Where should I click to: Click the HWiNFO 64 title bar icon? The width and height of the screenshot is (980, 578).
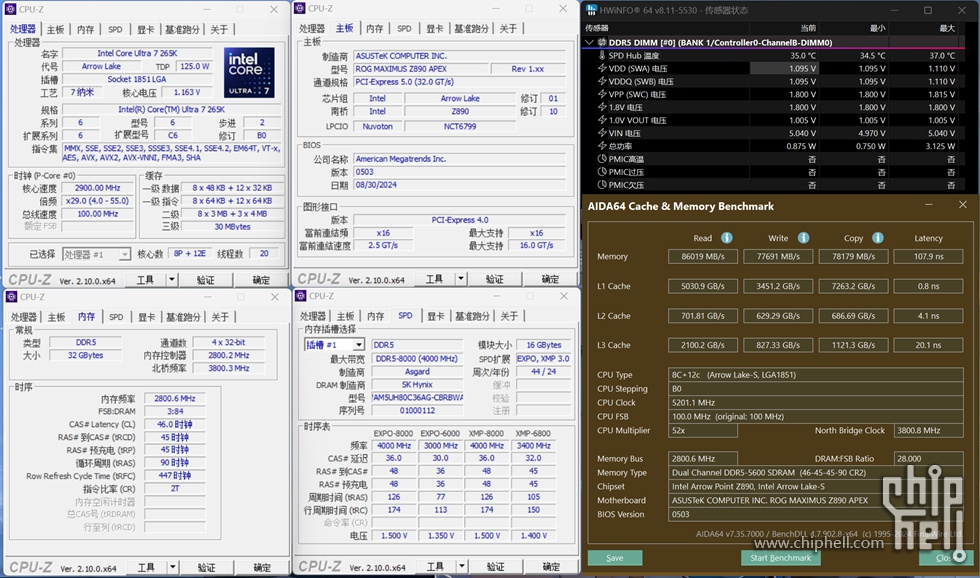(x=591, y=10)
